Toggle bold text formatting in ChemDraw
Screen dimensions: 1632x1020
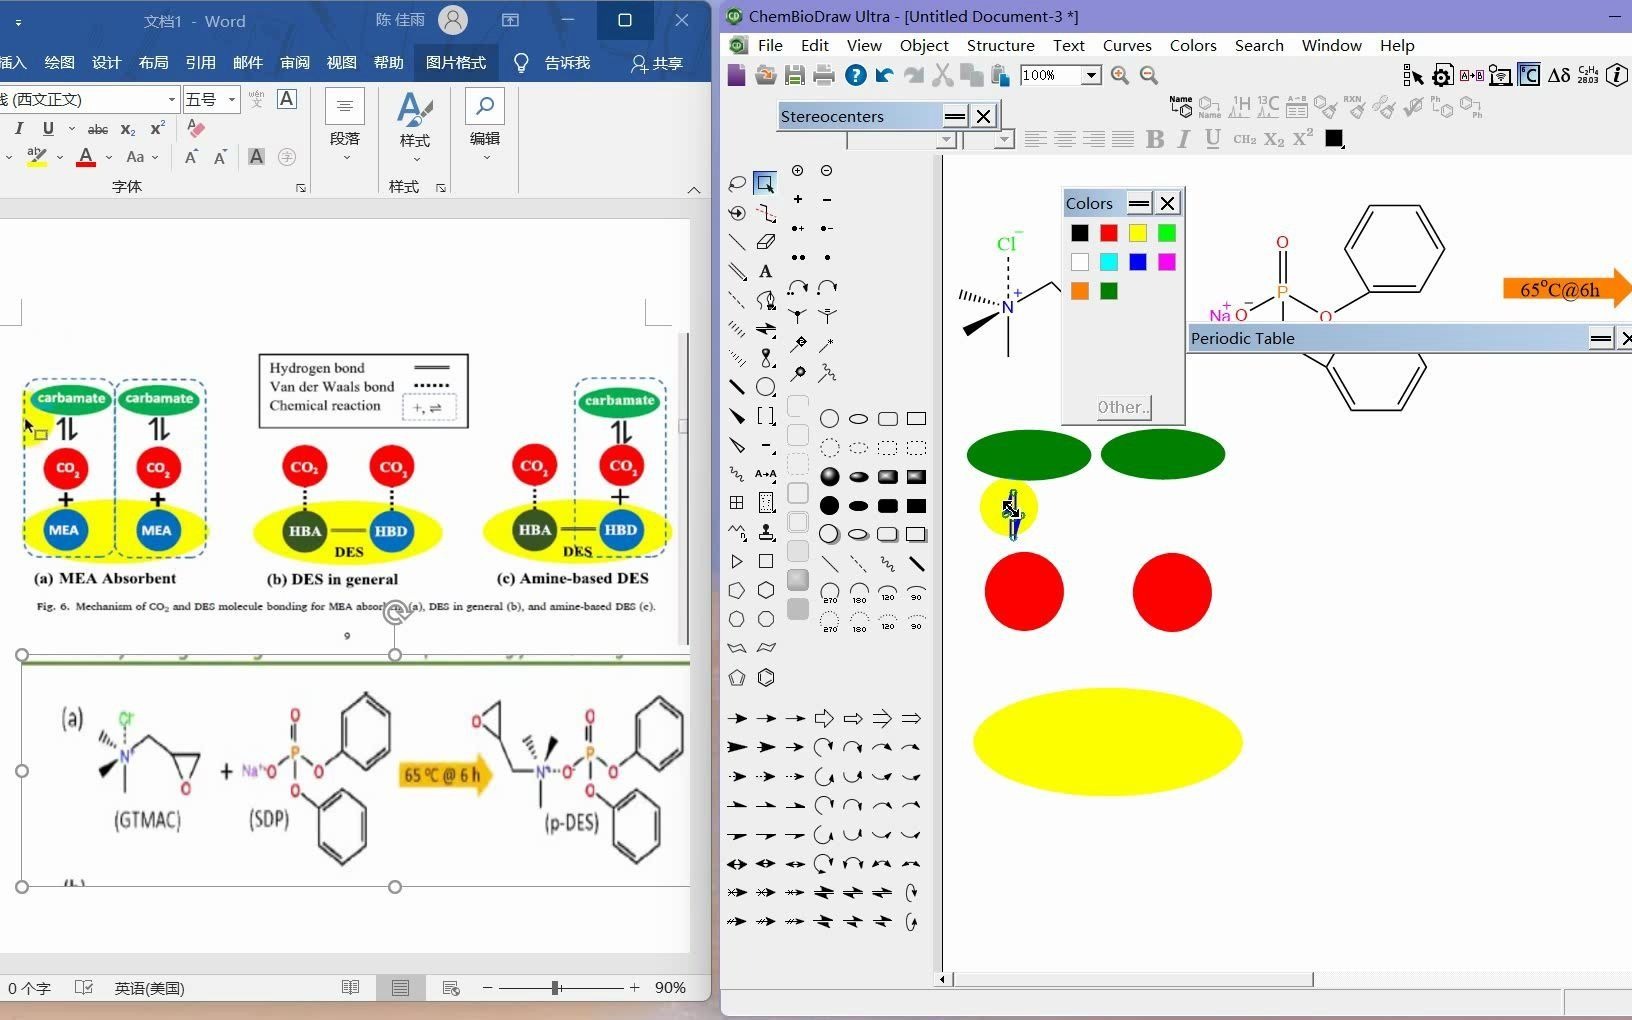1155,139
